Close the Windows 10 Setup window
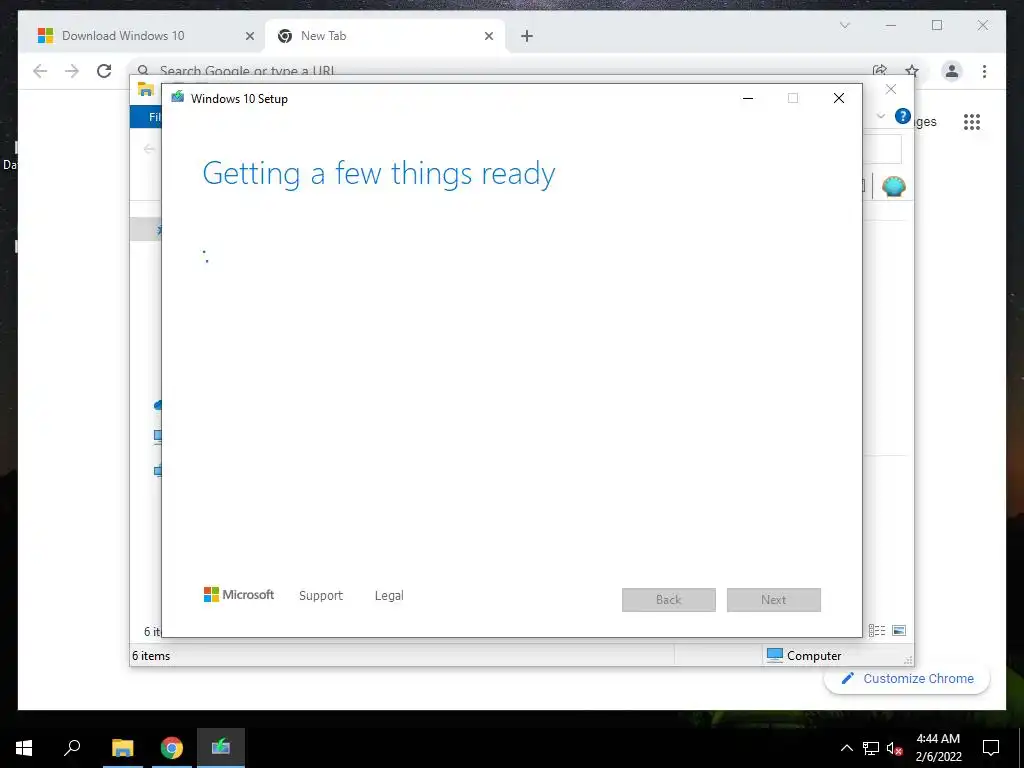The image size is (1024, 768). [839, 98]
